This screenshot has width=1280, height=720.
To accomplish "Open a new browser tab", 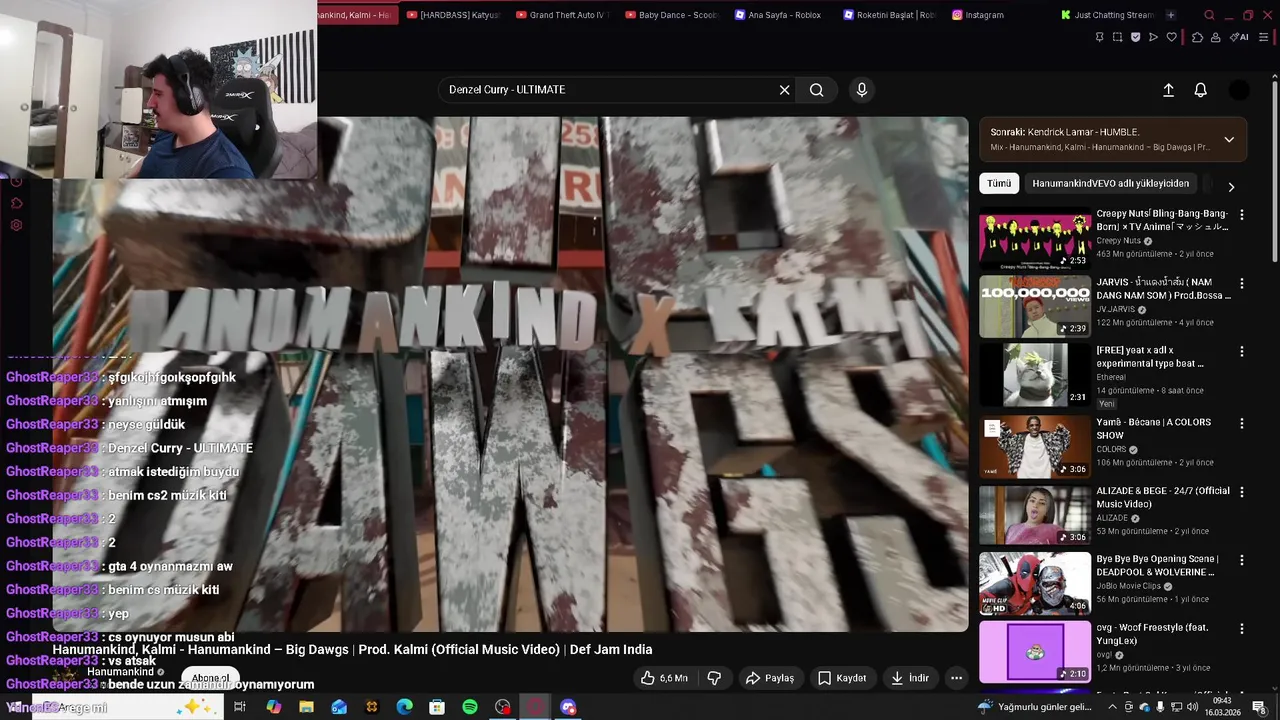I will tap(1171, 15).
